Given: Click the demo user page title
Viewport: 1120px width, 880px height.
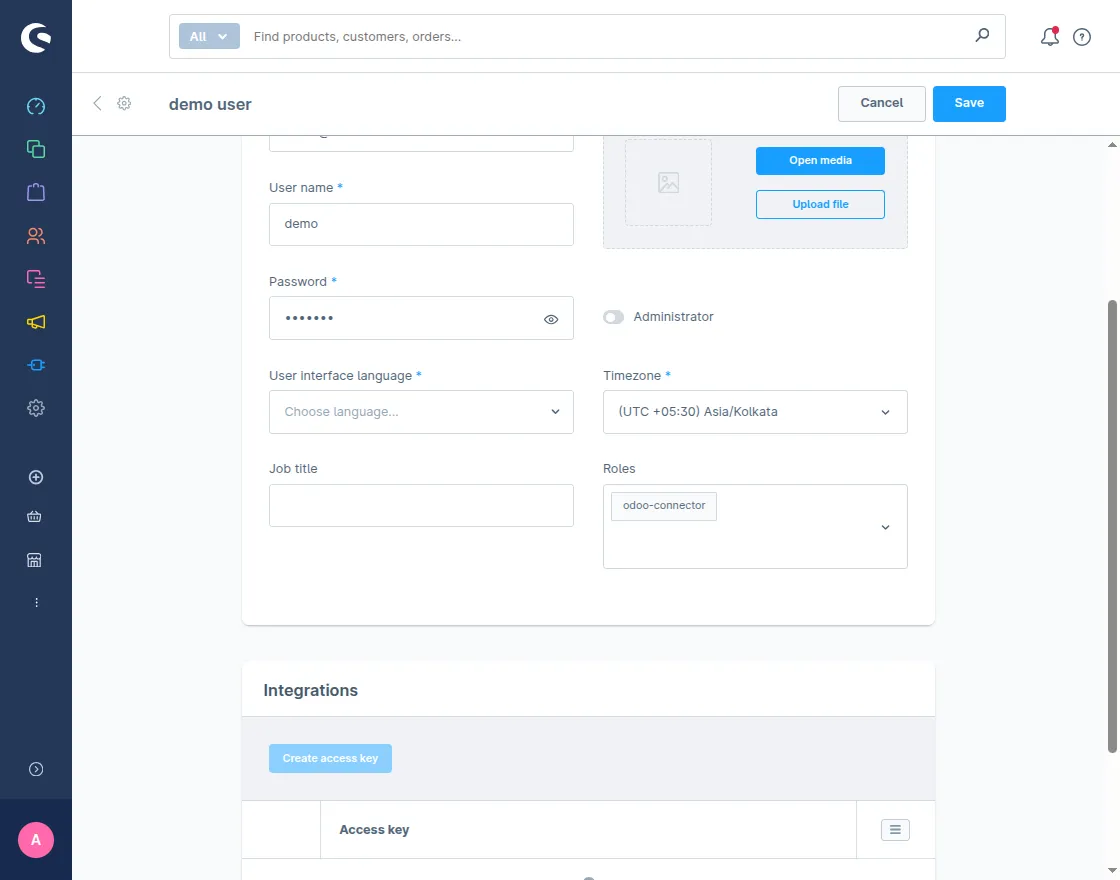Looking at the screenshot, I should tap(210, 104).
